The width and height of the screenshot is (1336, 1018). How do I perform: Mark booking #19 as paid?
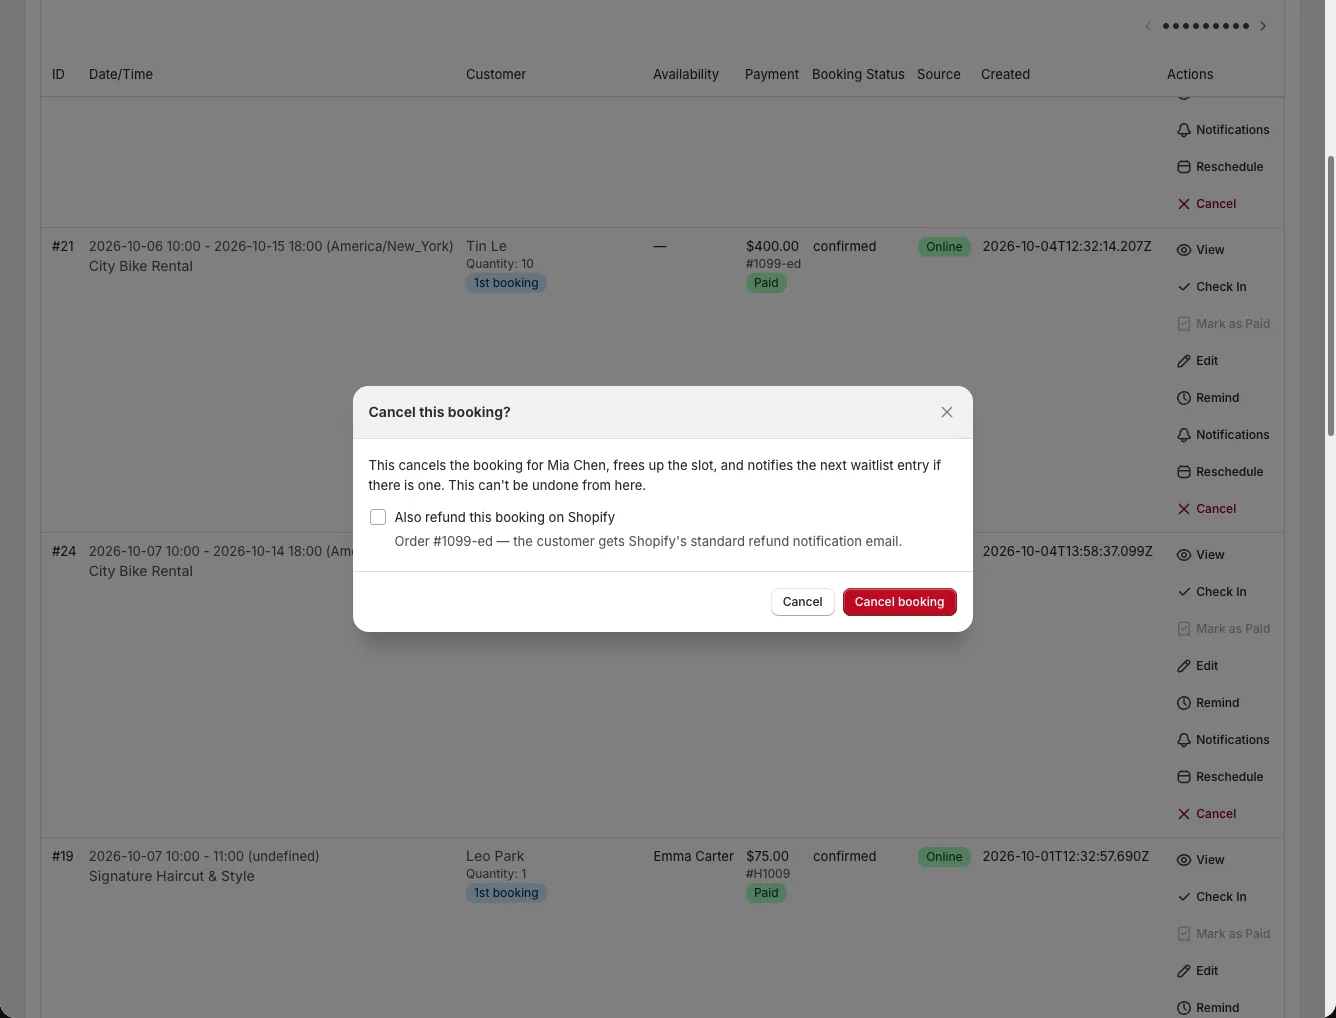tap(1224, 934)
